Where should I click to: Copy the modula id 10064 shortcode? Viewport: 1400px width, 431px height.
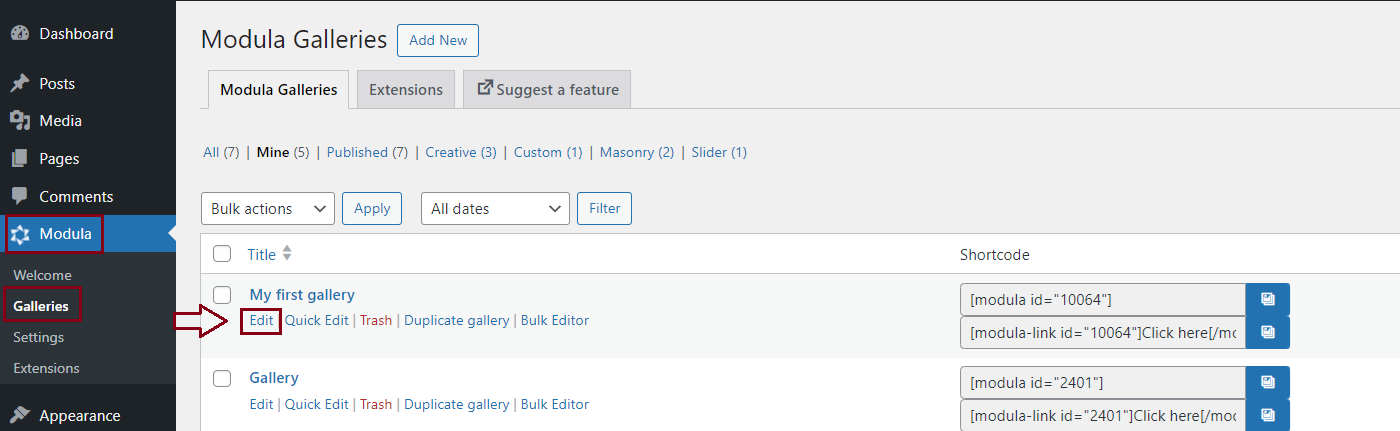tap(1267, 299)
